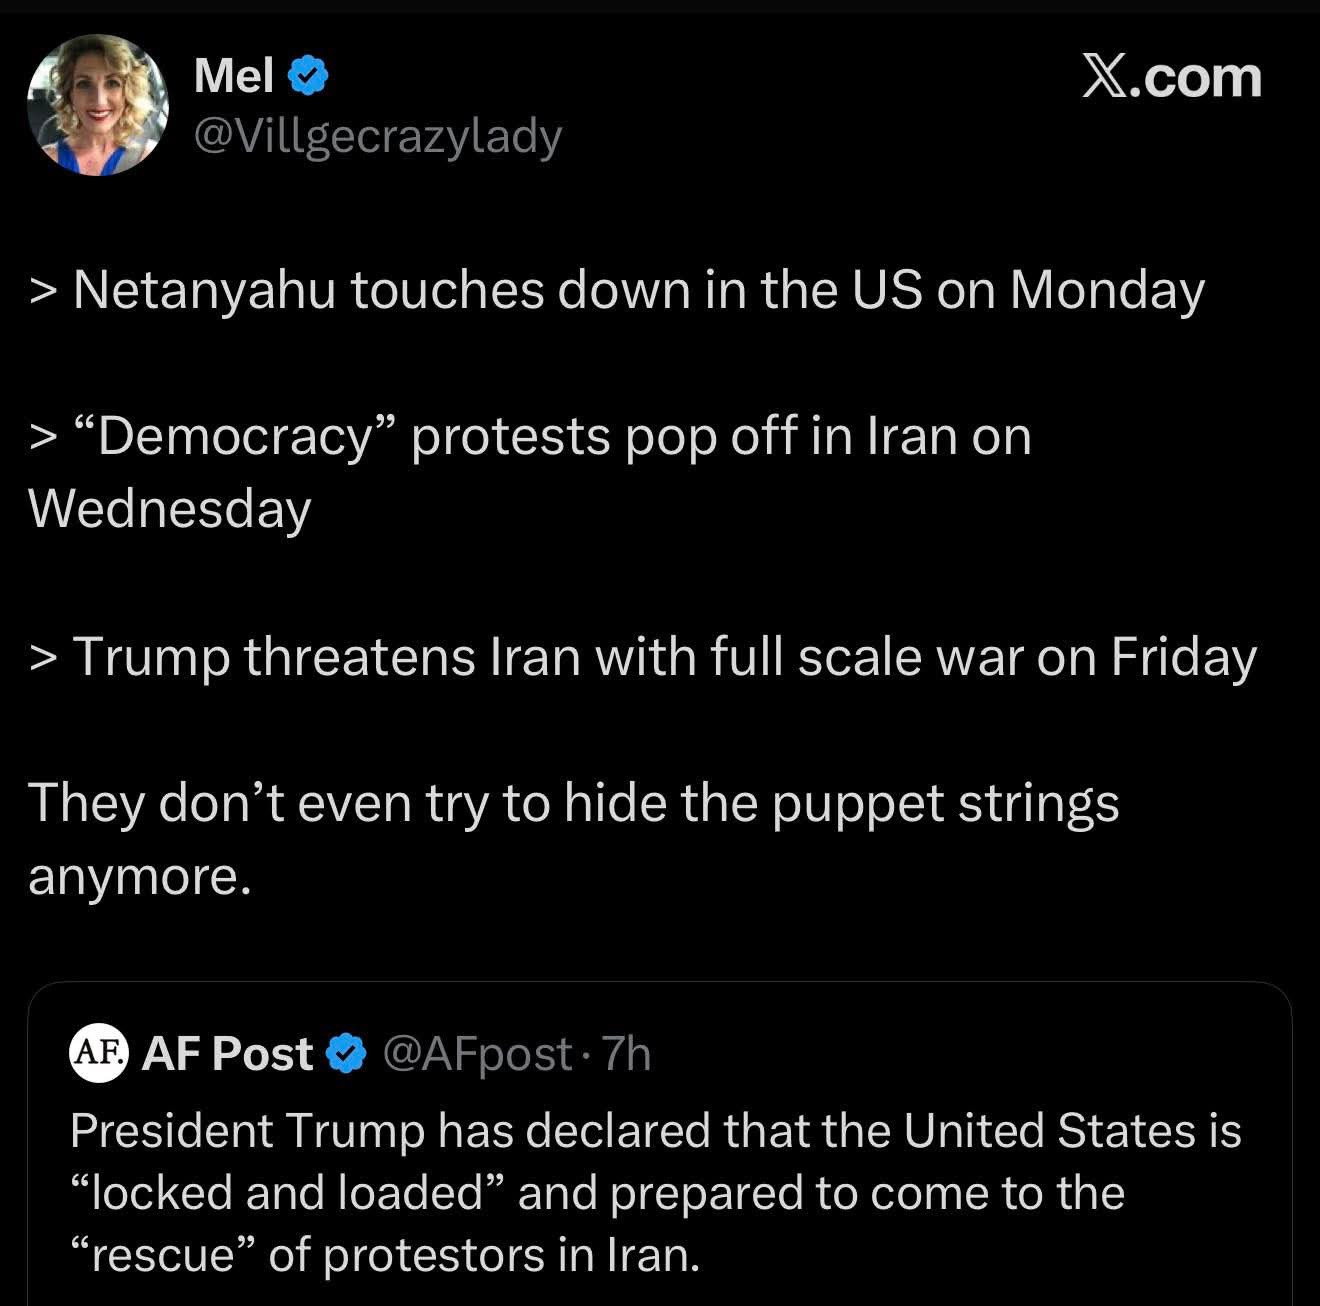
Task: Click the "rescue" of protestors line
Action: point(385,1255)
